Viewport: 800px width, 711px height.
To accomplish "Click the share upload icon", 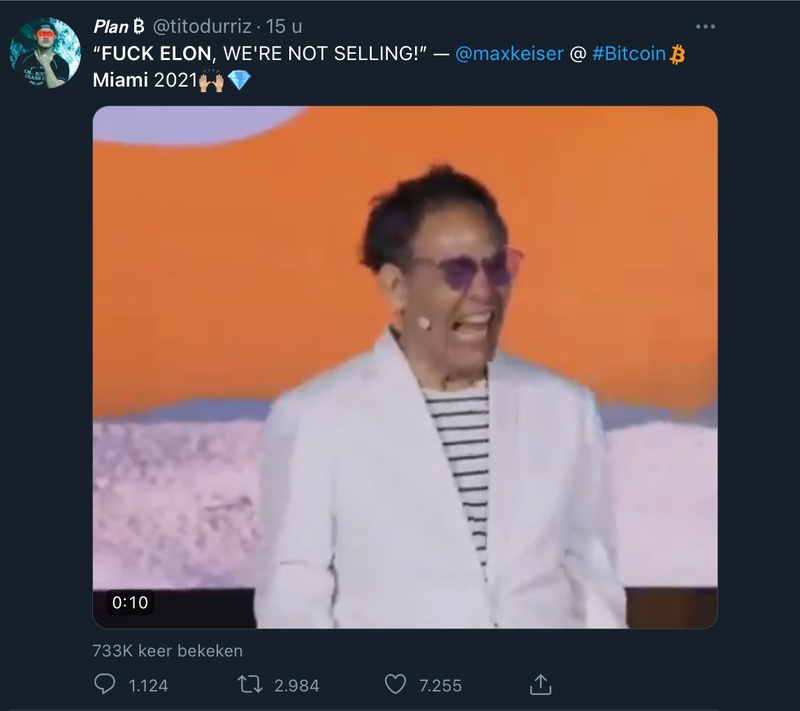I will [x=540, y=685].
